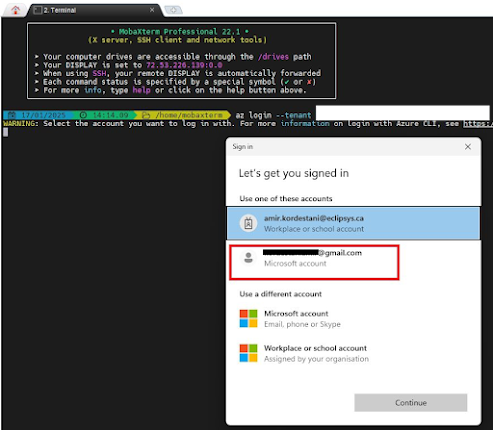Open the https link in the warning line

click(x=478, y=124)
